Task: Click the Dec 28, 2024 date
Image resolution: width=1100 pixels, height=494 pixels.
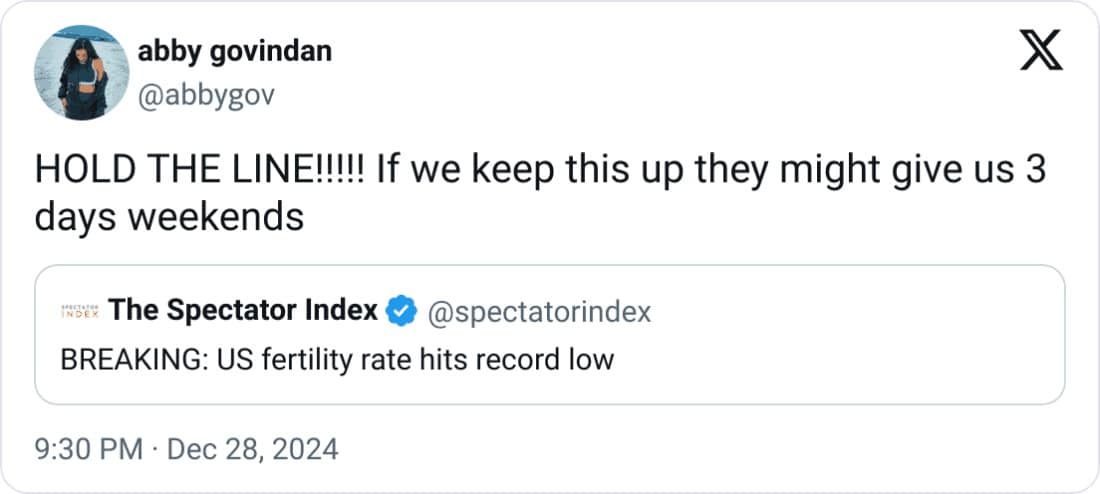Action: click(251, 449)
